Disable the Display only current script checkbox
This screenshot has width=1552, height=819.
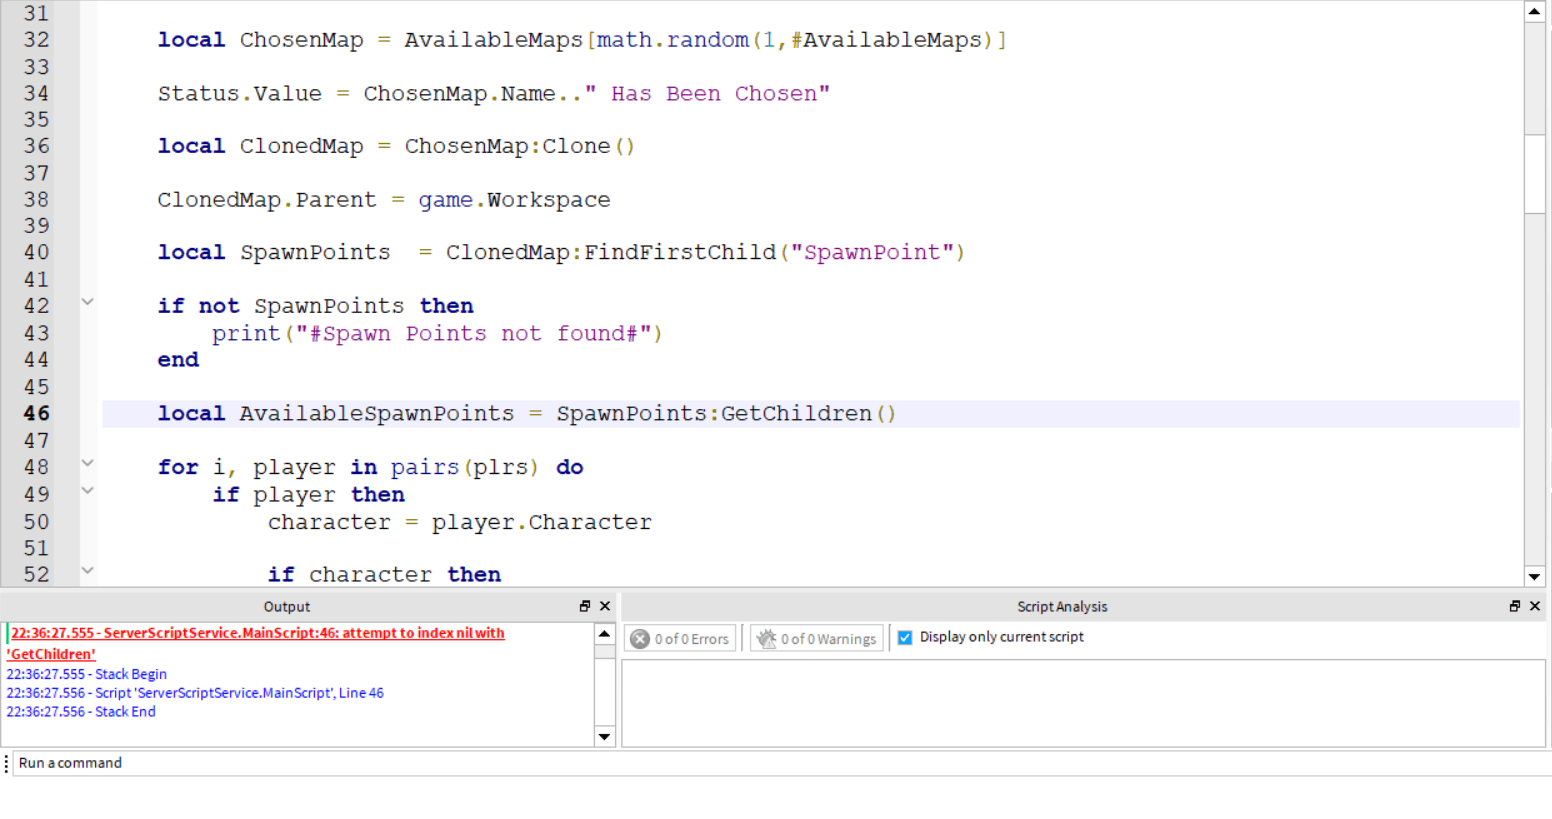[905, 638]
